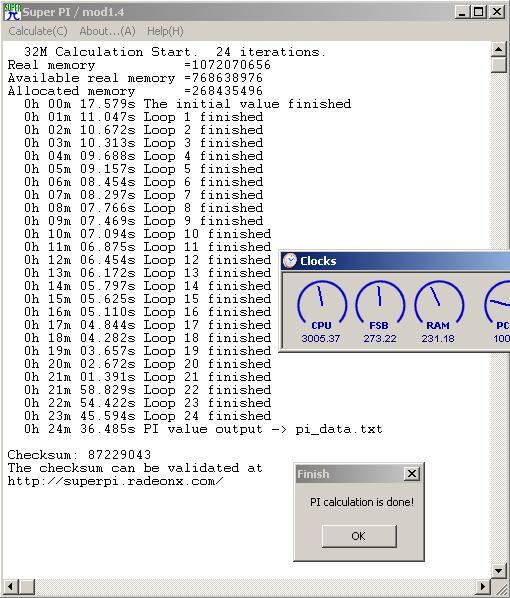Click the CPU gauge dial
Image resolution: width=510 pixels, height=598 pixels.
point(322,301)
